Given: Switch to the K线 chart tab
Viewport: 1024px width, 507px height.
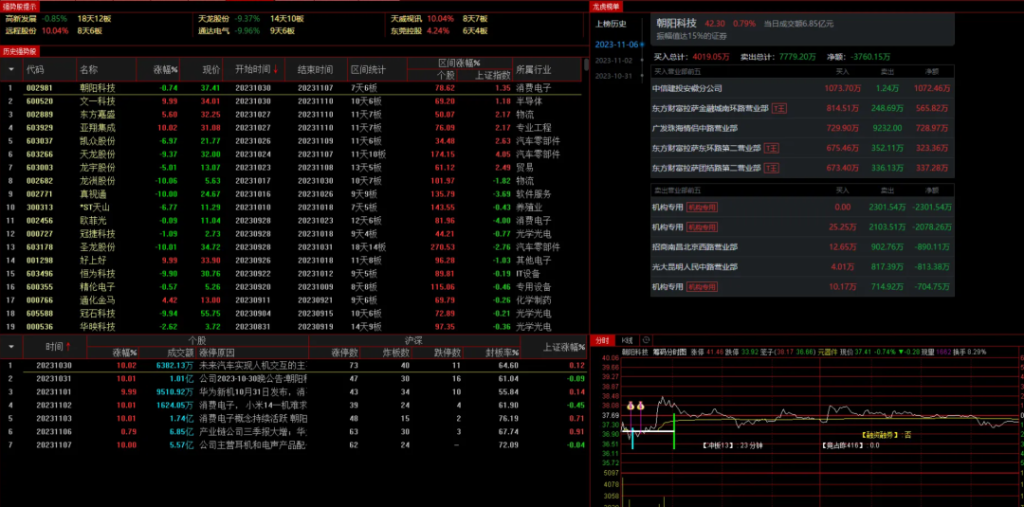Looking at the screenshot, I should pyautogui.click(x=627, y=340).
